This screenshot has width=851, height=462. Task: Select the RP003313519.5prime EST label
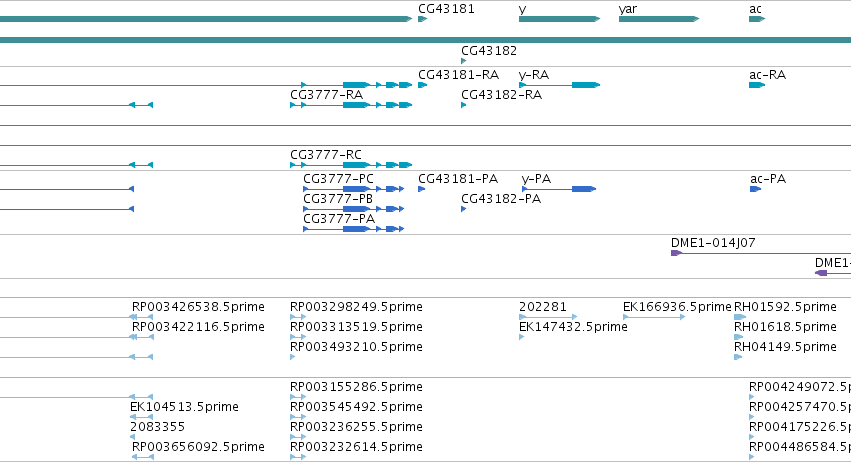pos(356,327)
